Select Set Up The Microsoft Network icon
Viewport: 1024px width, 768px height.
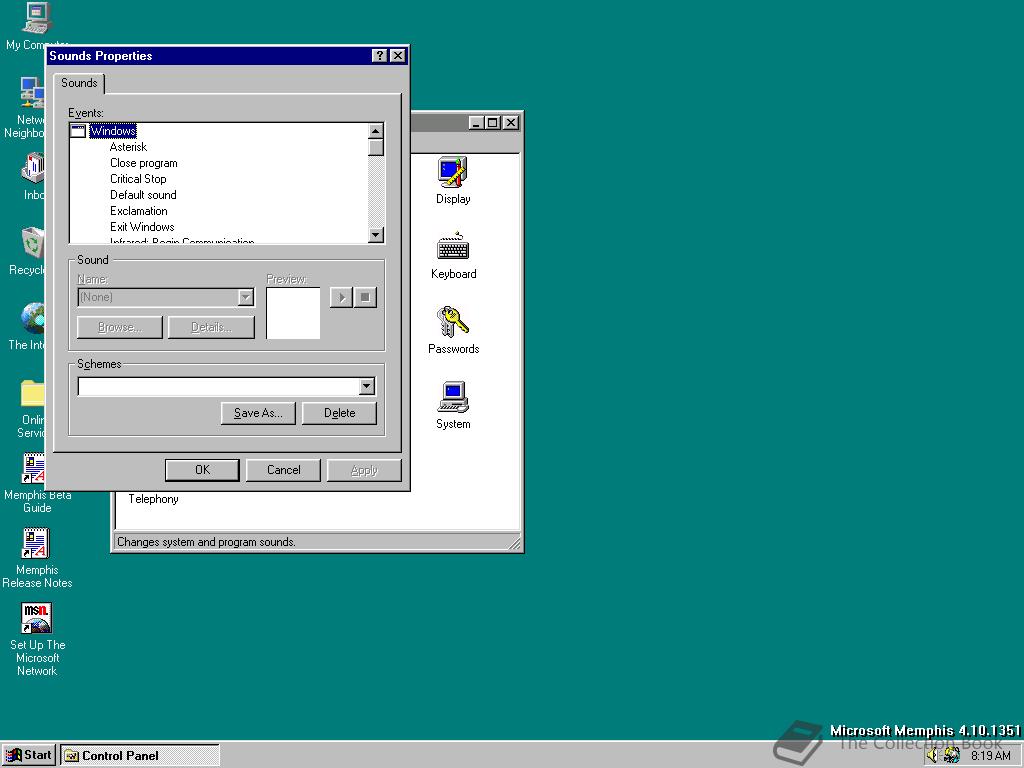point(37,620)
